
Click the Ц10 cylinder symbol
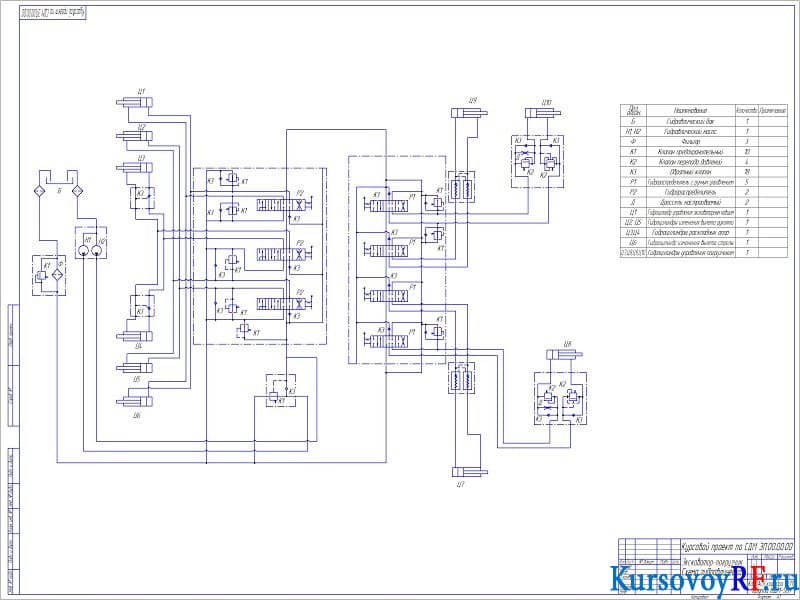(x=543, y=113)
